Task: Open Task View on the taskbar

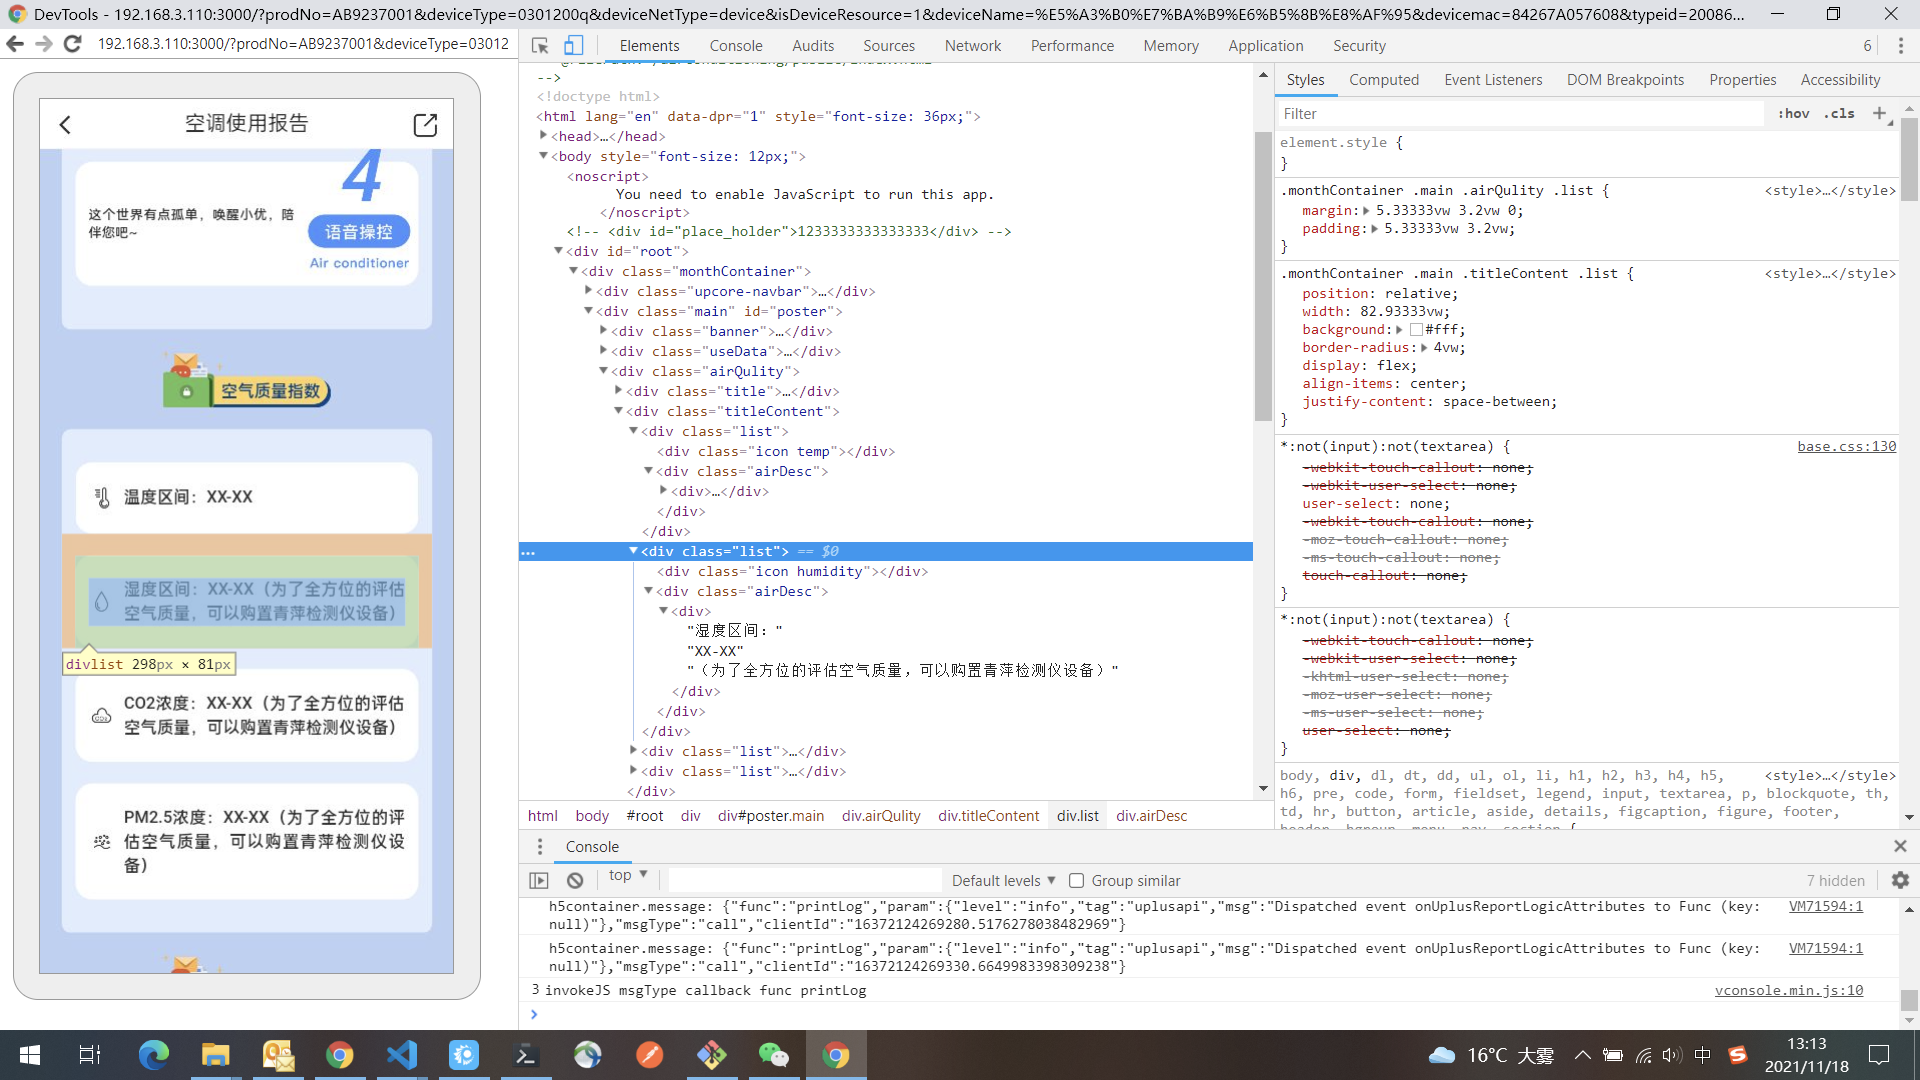Action: tap(89, 1055)
